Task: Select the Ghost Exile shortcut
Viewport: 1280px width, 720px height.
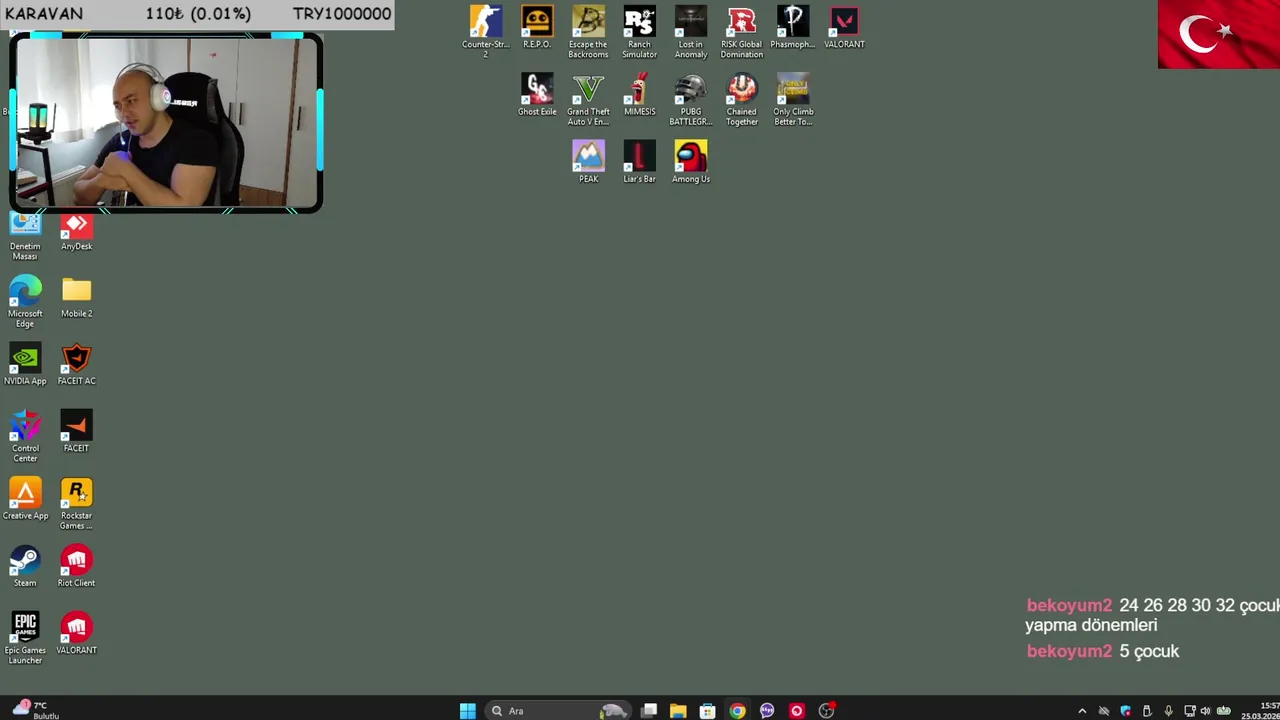Action: coord(537,94)
